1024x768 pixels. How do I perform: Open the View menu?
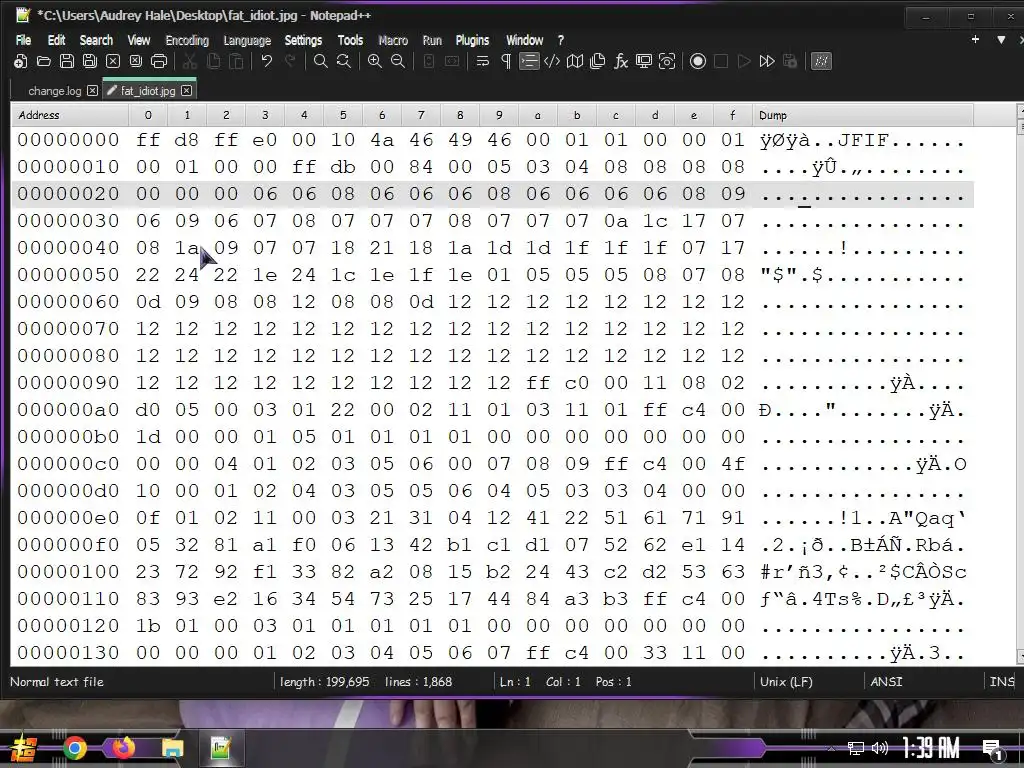(x=138, y=40)
